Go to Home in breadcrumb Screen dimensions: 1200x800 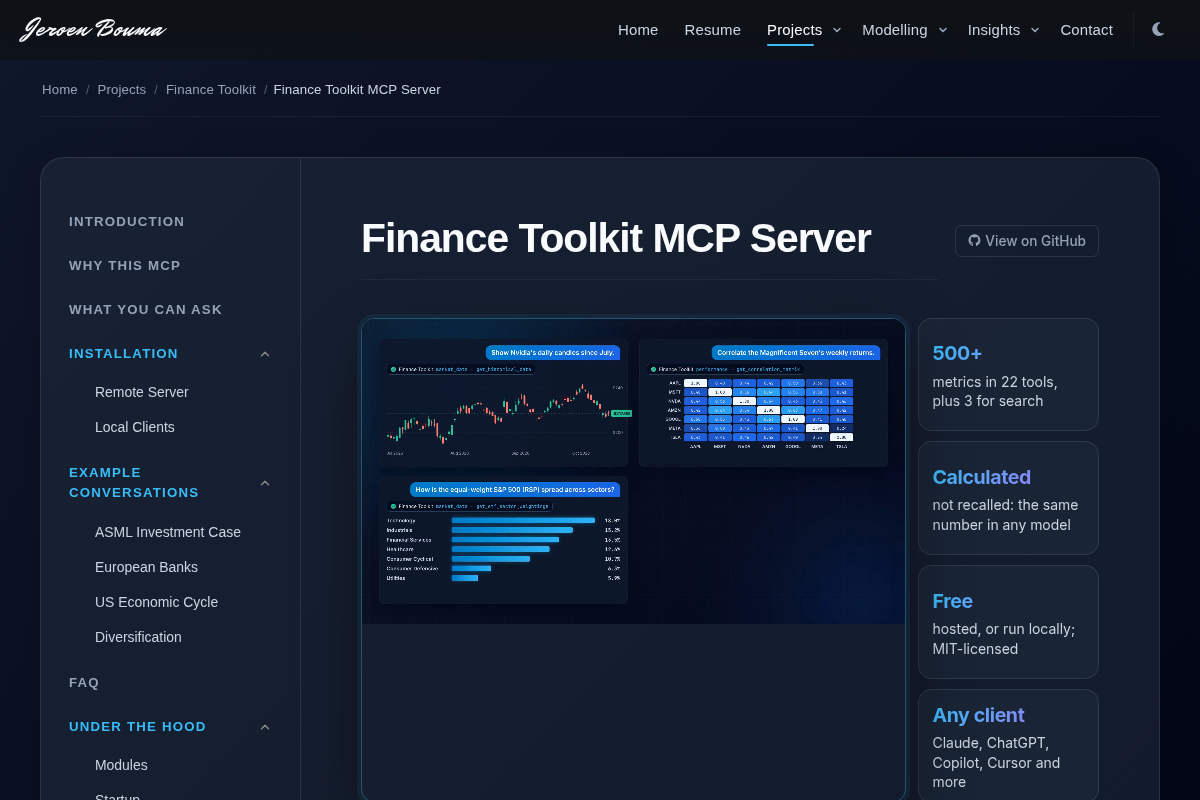click(60, 90)
